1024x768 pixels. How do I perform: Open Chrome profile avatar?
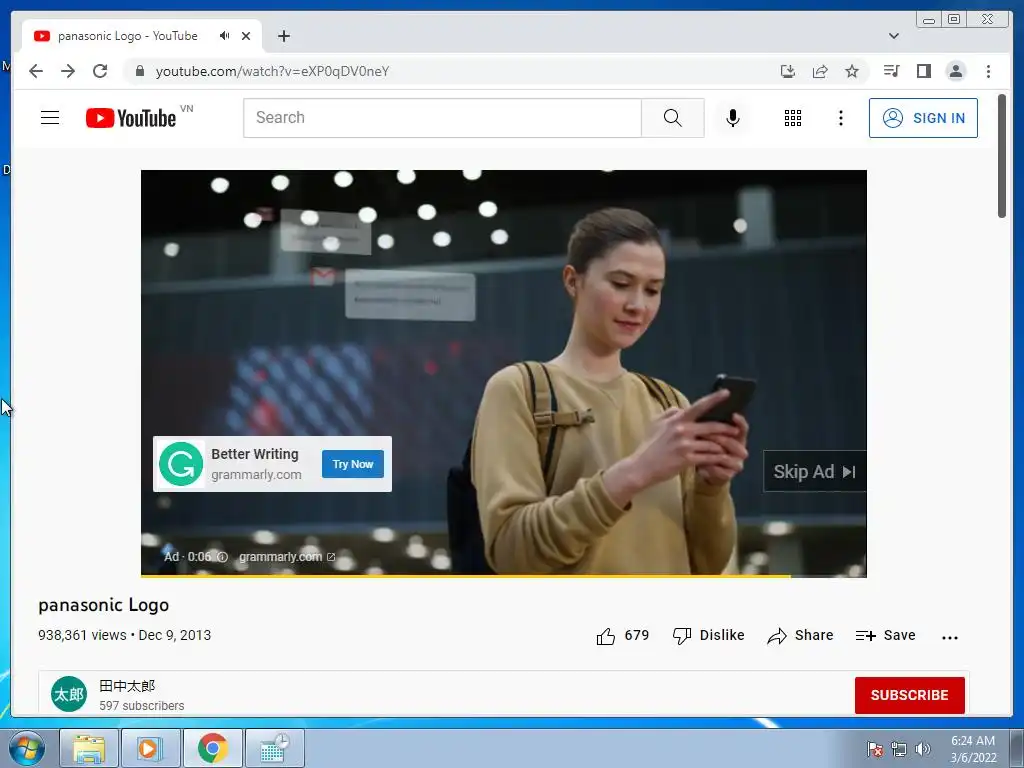(x=955, y=71)
